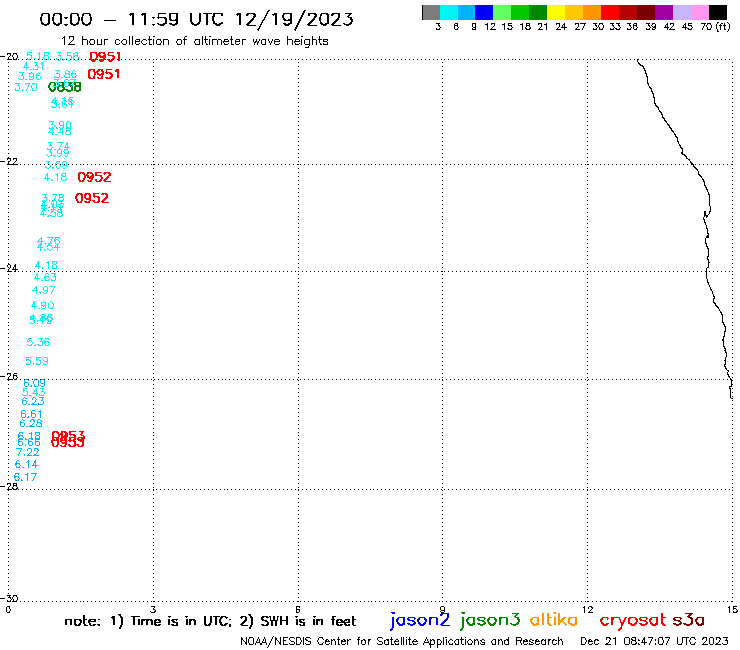Click the latitude axis label '-26'
This screenshot has width=740, height=650.
(9, 377)
